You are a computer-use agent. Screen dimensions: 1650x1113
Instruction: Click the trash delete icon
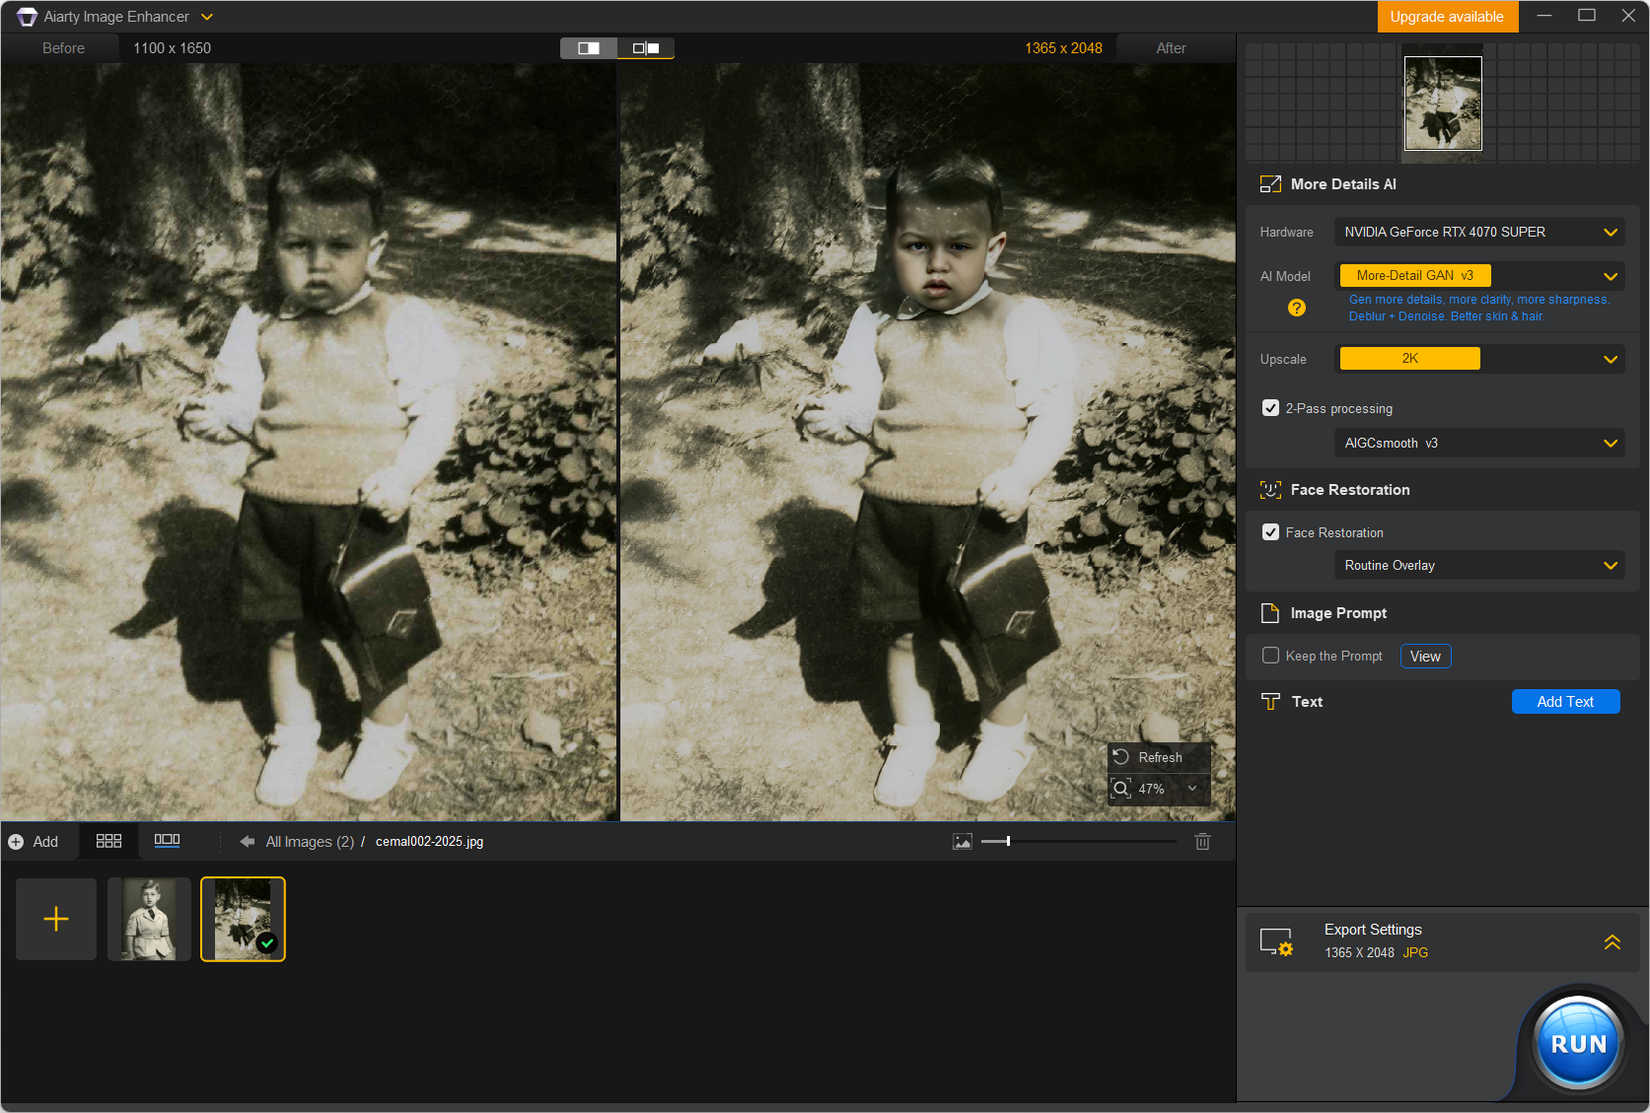tap(1202, 842)
